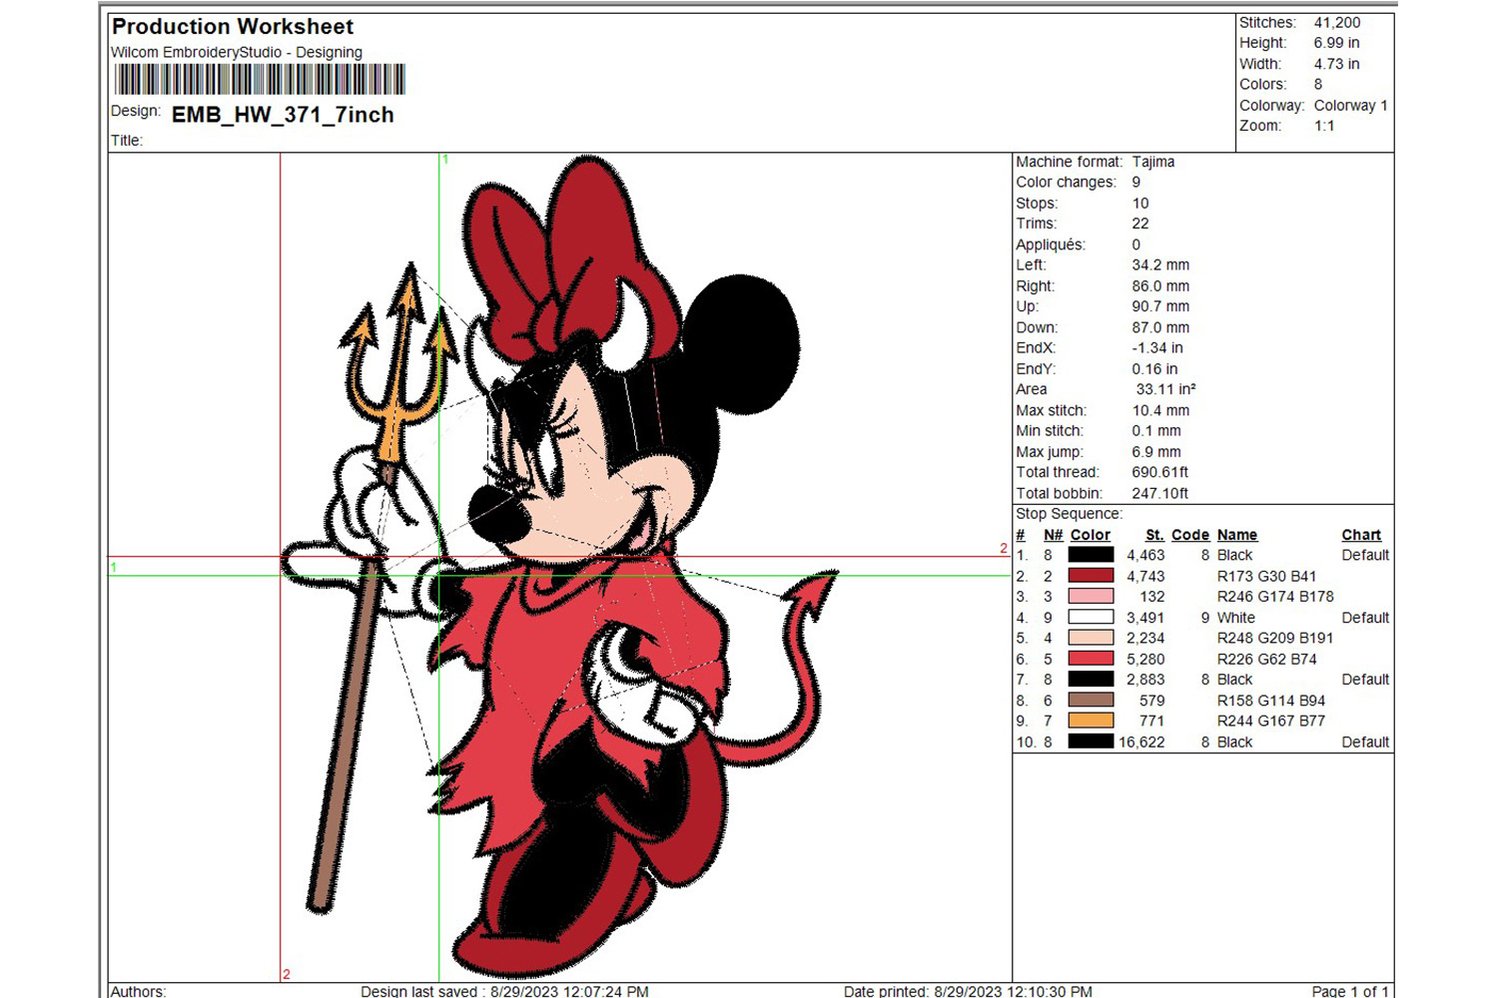Select the dark red R173 G30 B41 swatch

click(x=1091, y=576)
